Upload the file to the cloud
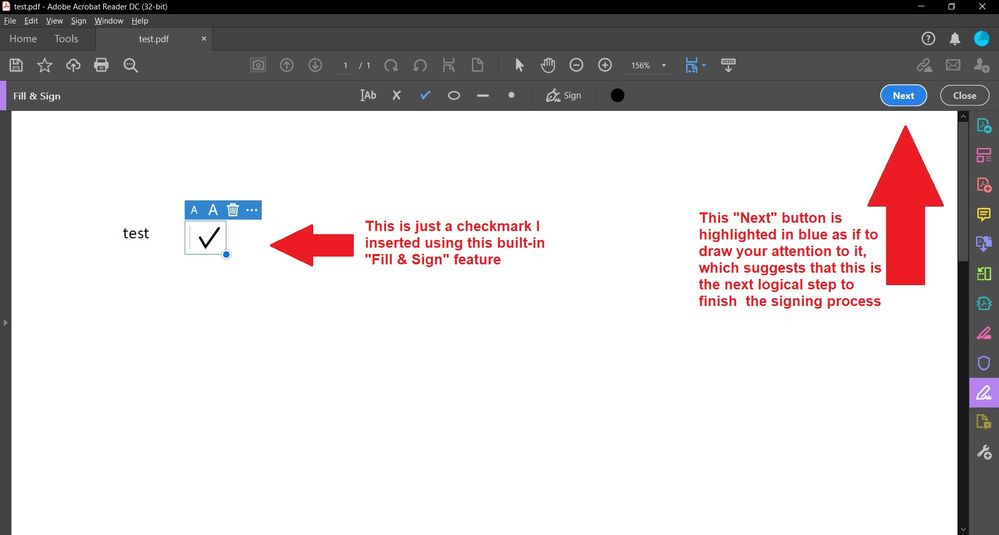 [73, 65]
